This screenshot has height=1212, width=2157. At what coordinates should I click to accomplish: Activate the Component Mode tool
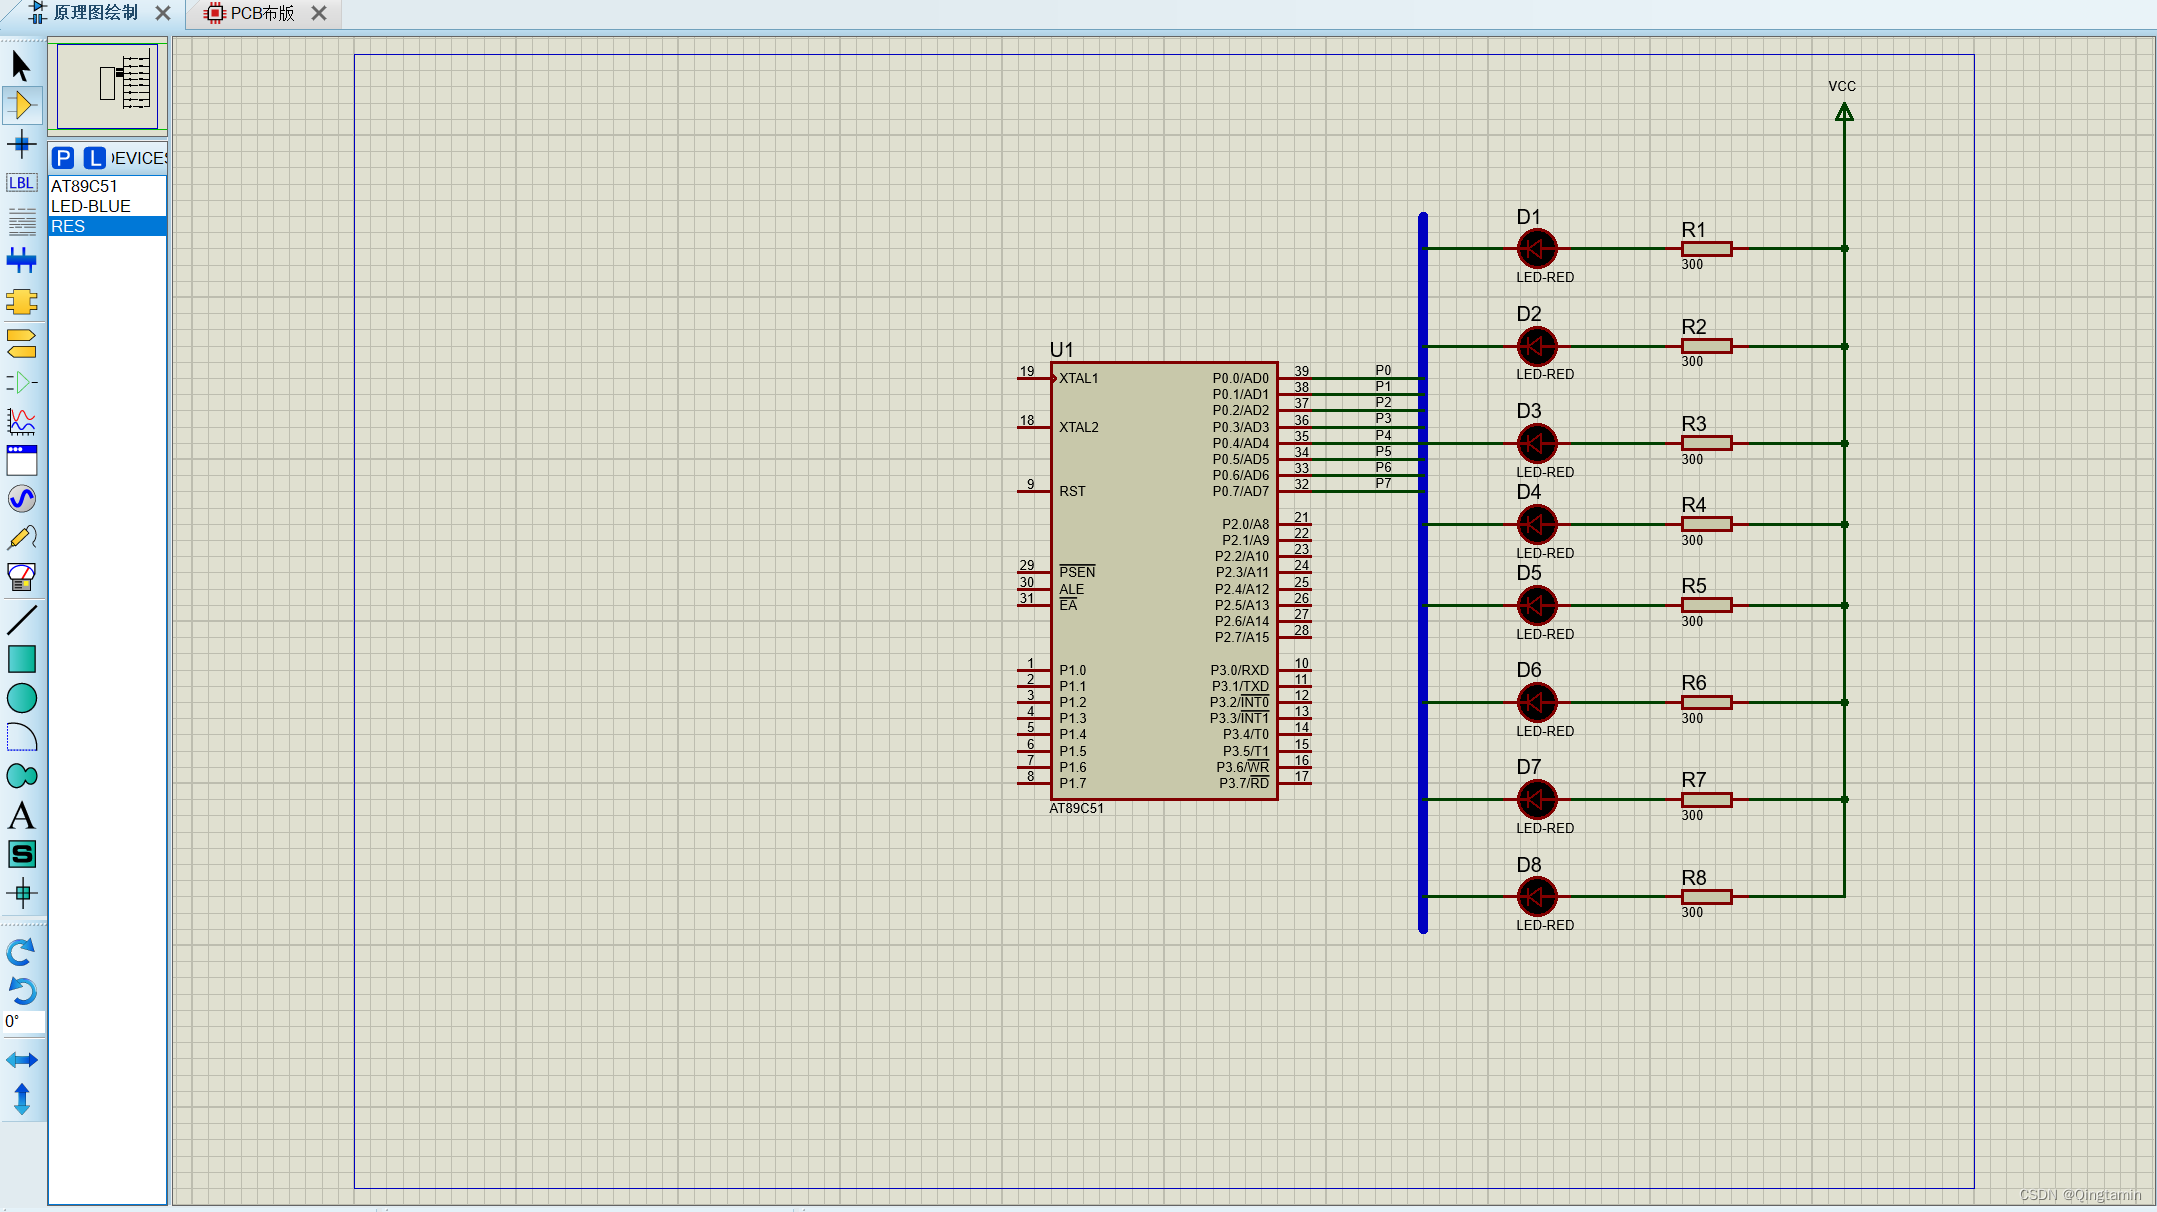(21, 105)
